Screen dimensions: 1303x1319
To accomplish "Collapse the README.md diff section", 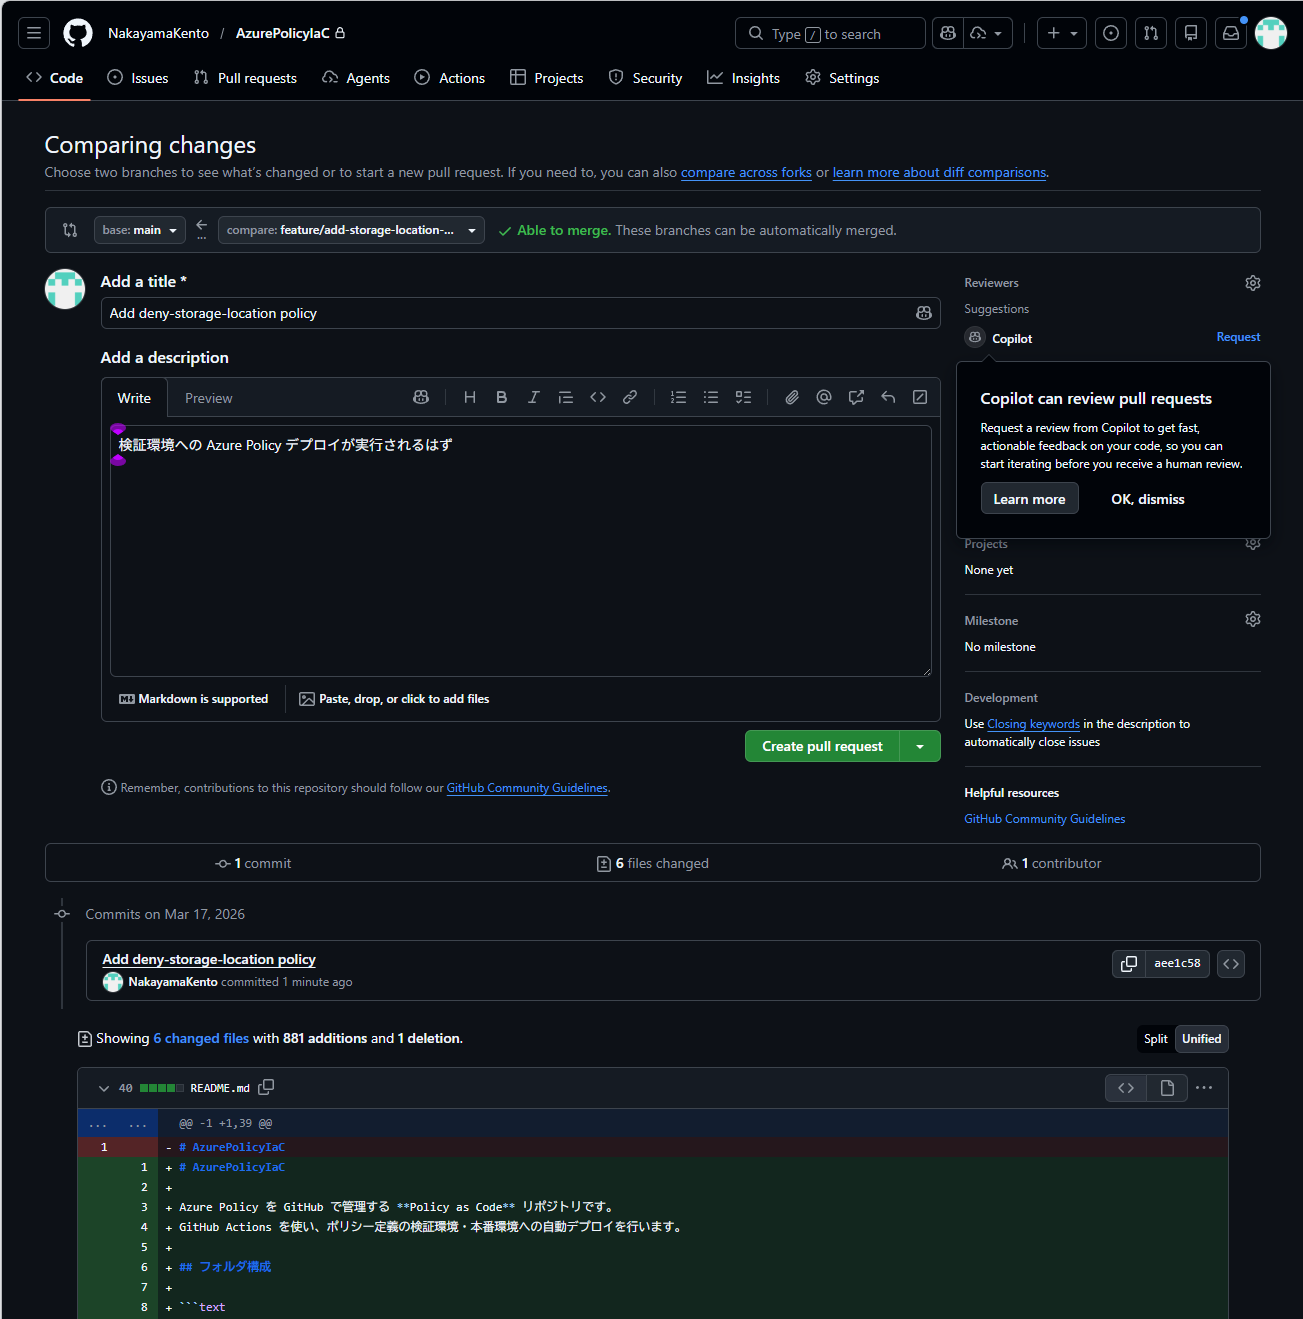I will click(104, 1088).
